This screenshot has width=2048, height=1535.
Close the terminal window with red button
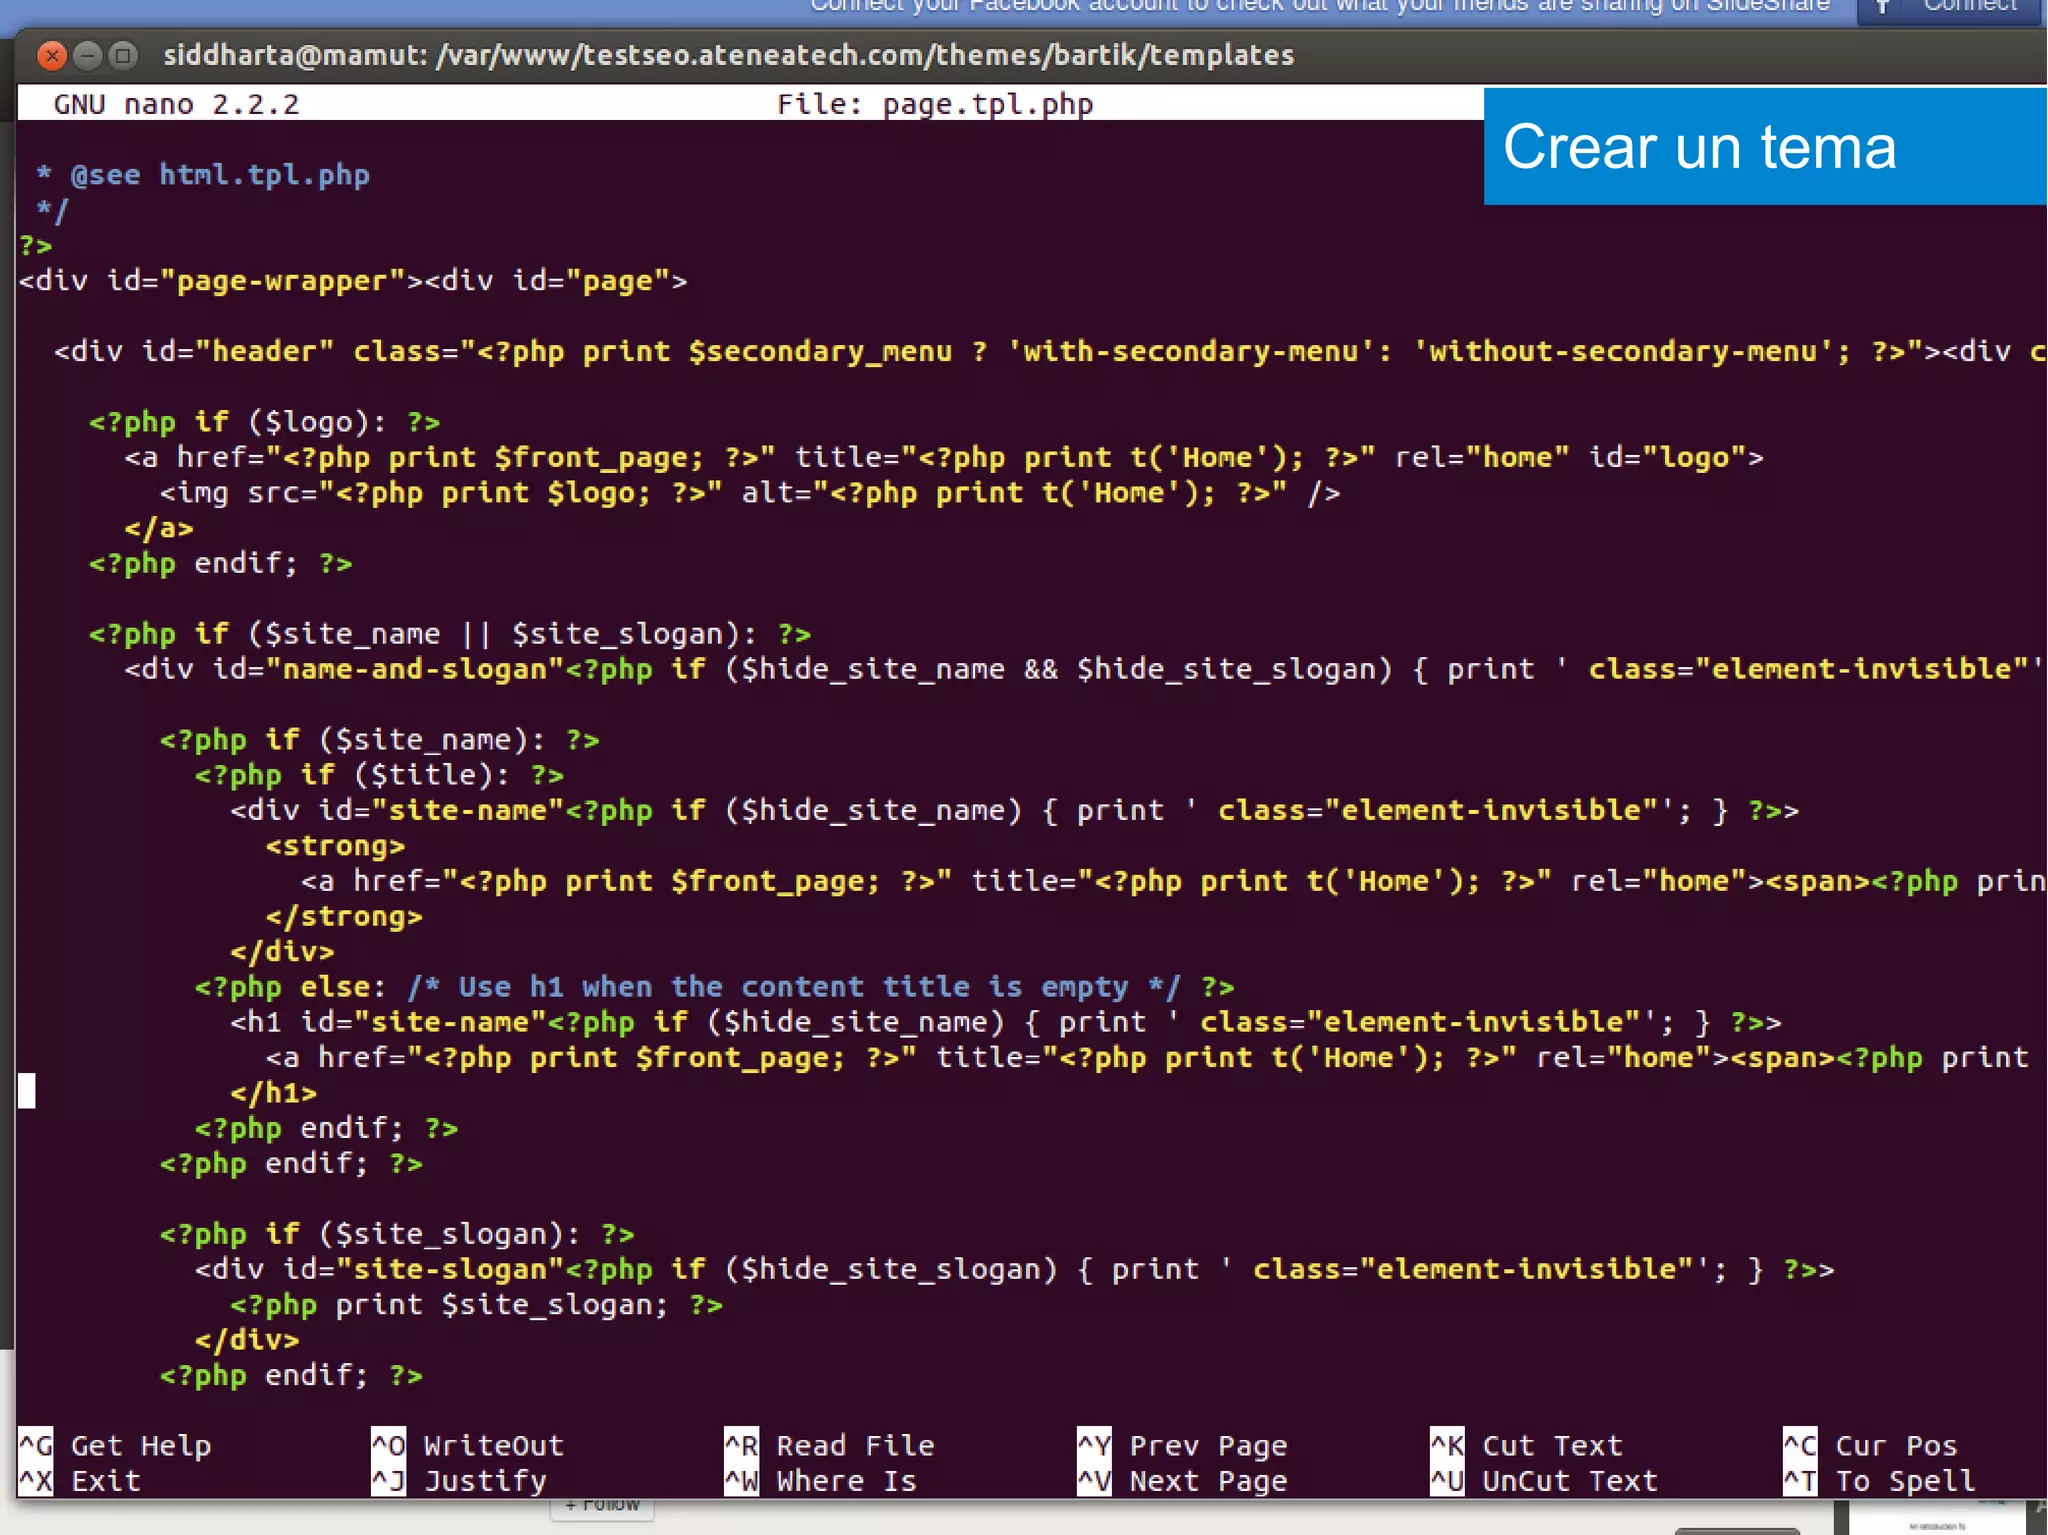[52, 55]
